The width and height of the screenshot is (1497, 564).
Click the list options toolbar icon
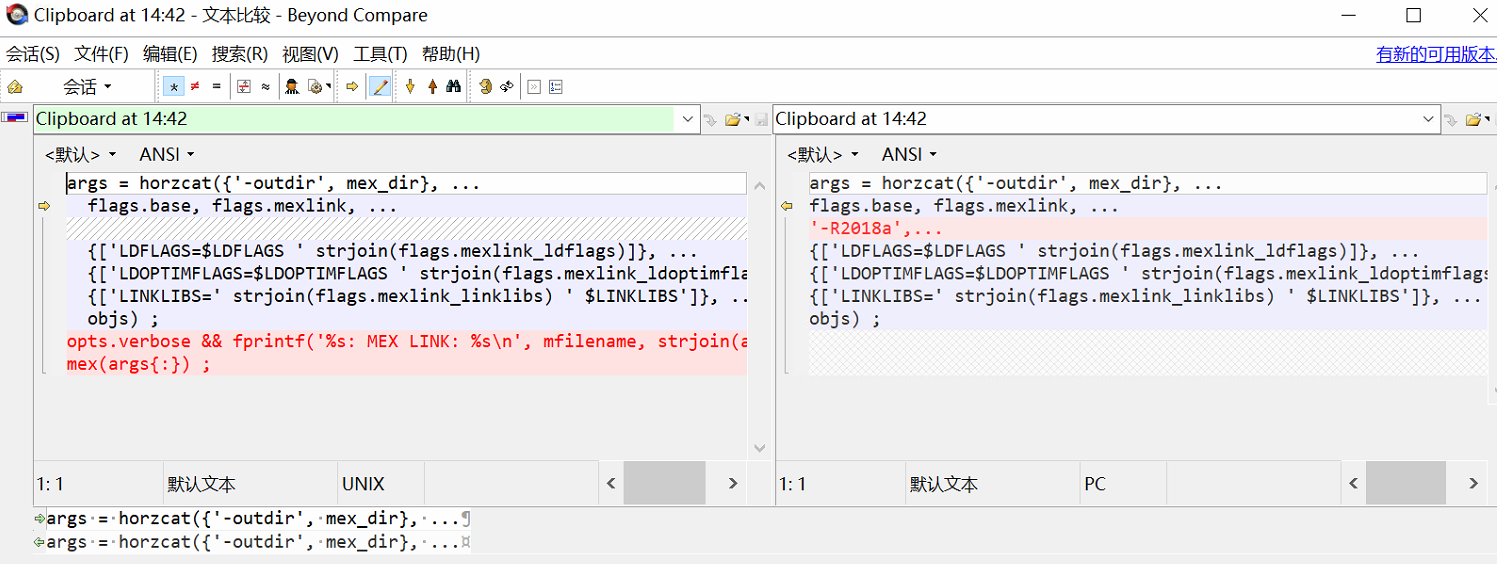(x=556, y=87)
